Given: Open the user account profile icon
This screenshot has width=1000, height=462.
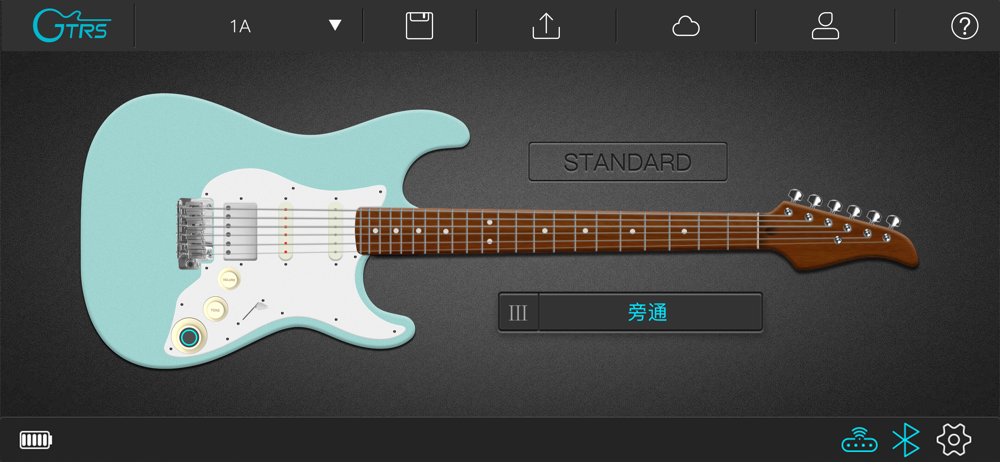Looking at the screenshot, I should [x=825, y=26].
